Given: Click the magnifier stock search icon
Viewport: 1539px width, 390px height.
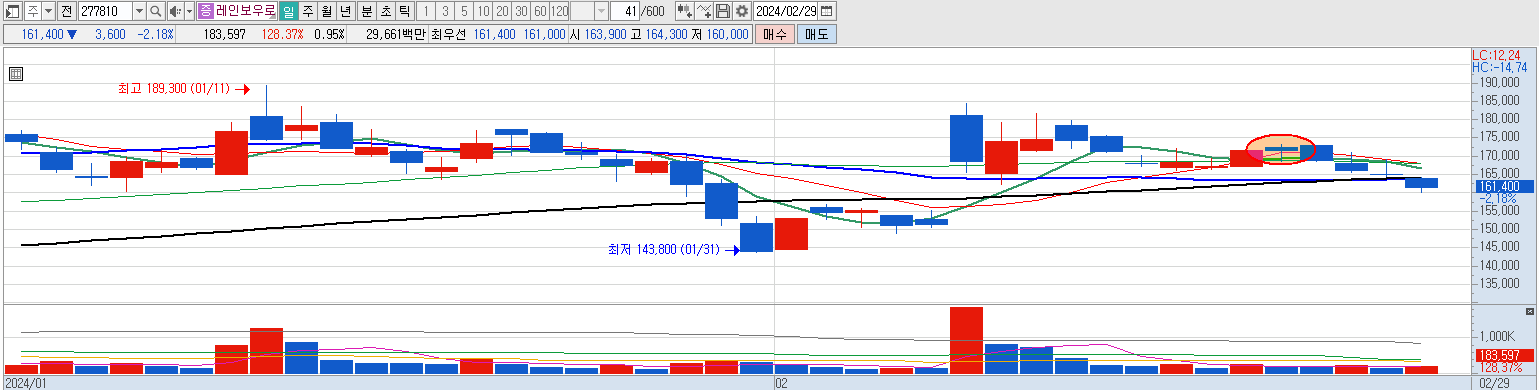Looking at the screenshot, I should click(x=157, y=11).
